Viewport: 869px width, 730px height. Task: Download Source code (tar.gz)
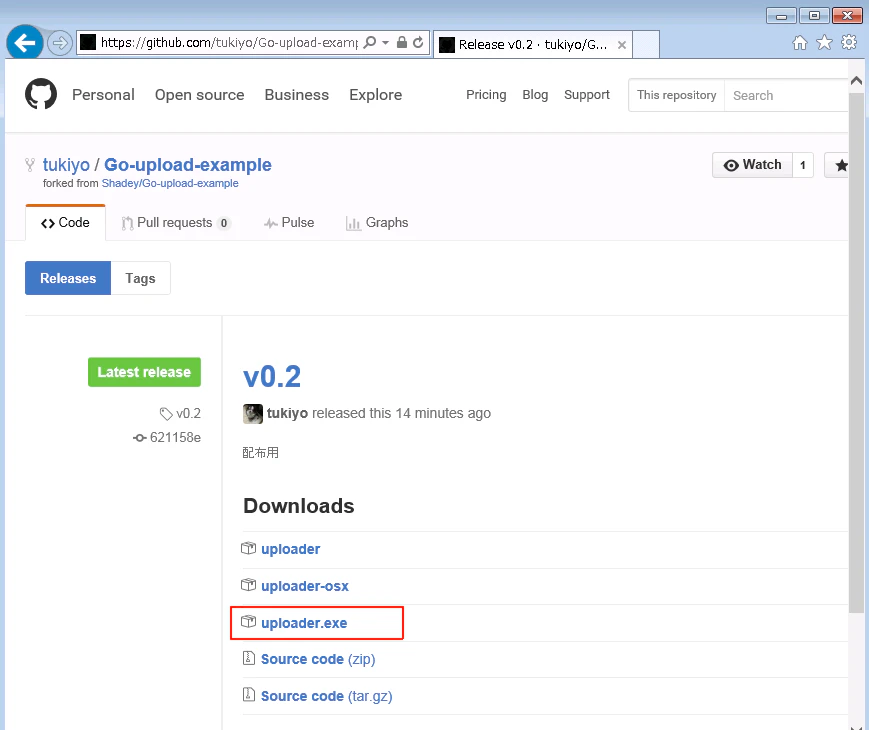pos(326,696)
